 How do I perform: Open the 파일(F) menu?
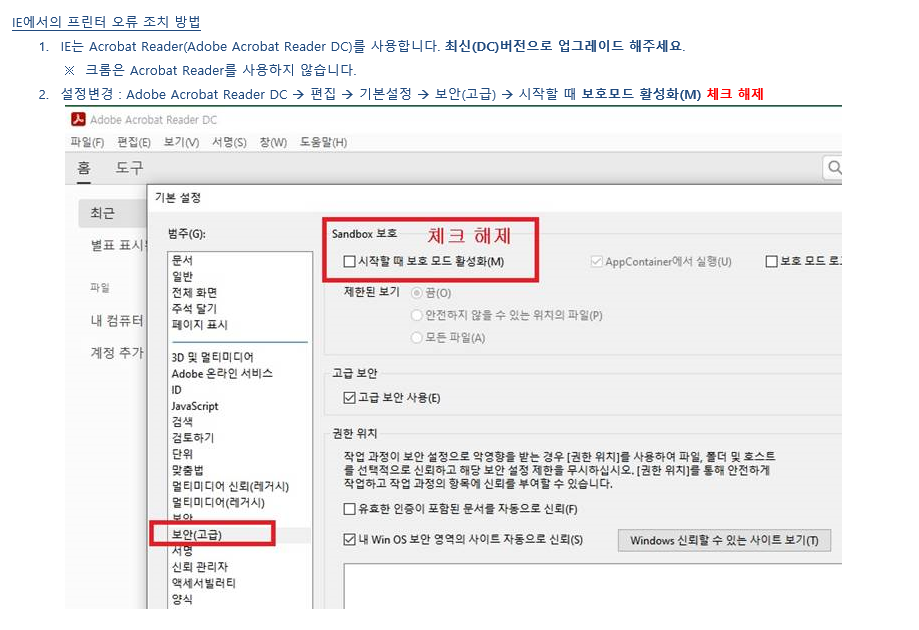point(87,143)
